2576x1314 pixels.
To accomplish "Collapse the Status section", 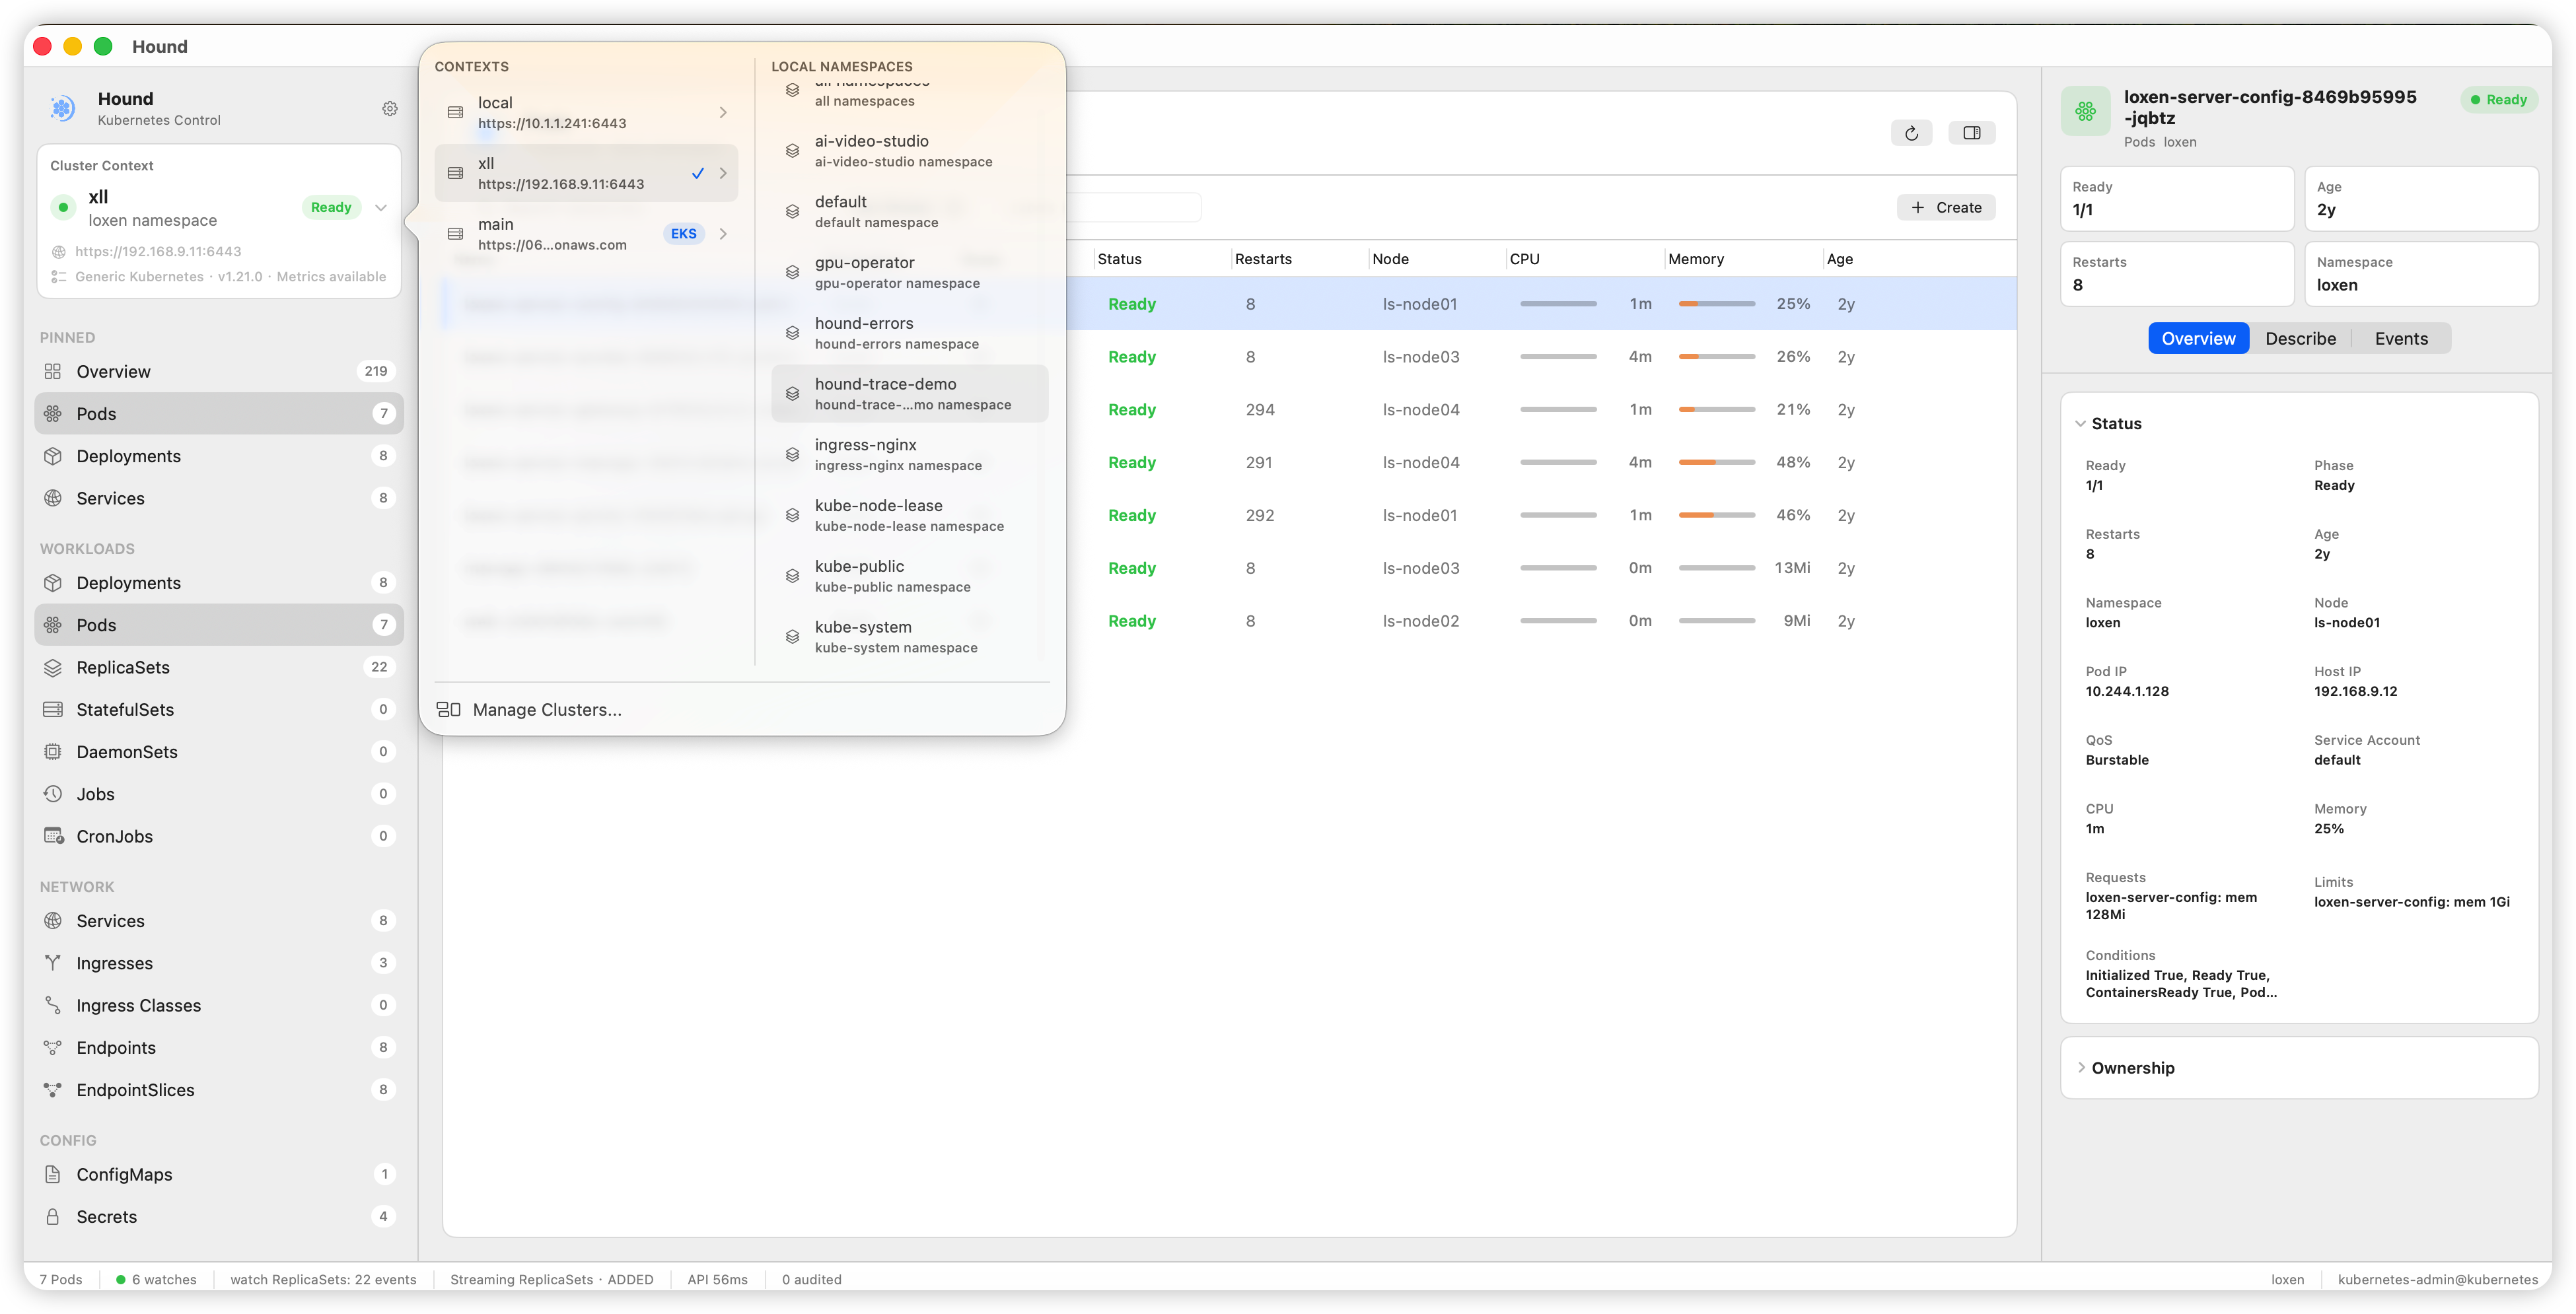I will (x=2080, y=423).
